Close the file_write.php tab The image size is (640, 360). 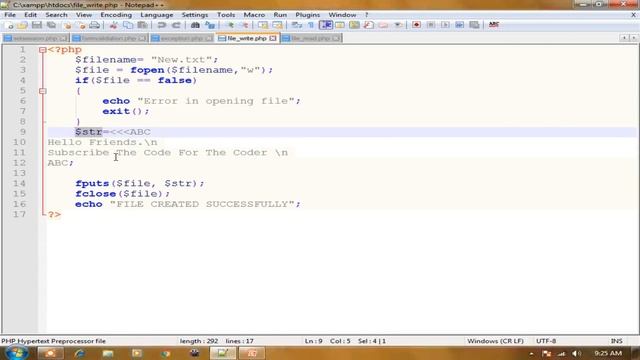273,38
